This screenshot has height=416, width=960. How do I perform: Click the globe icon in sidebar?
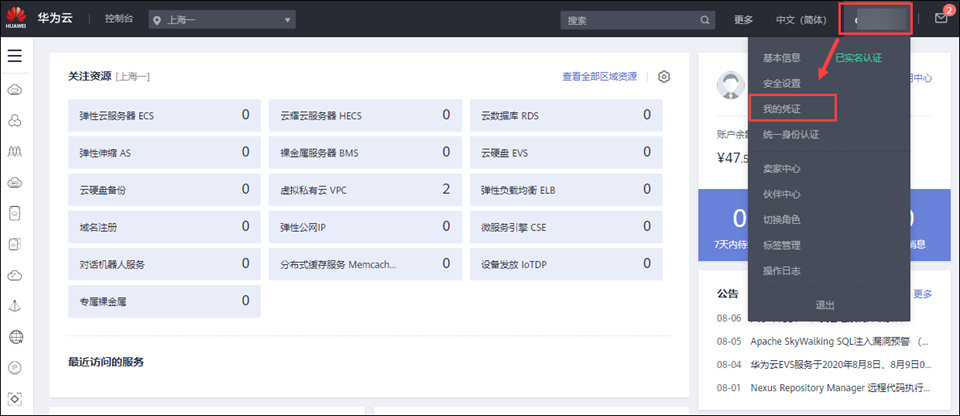(15, 337)
